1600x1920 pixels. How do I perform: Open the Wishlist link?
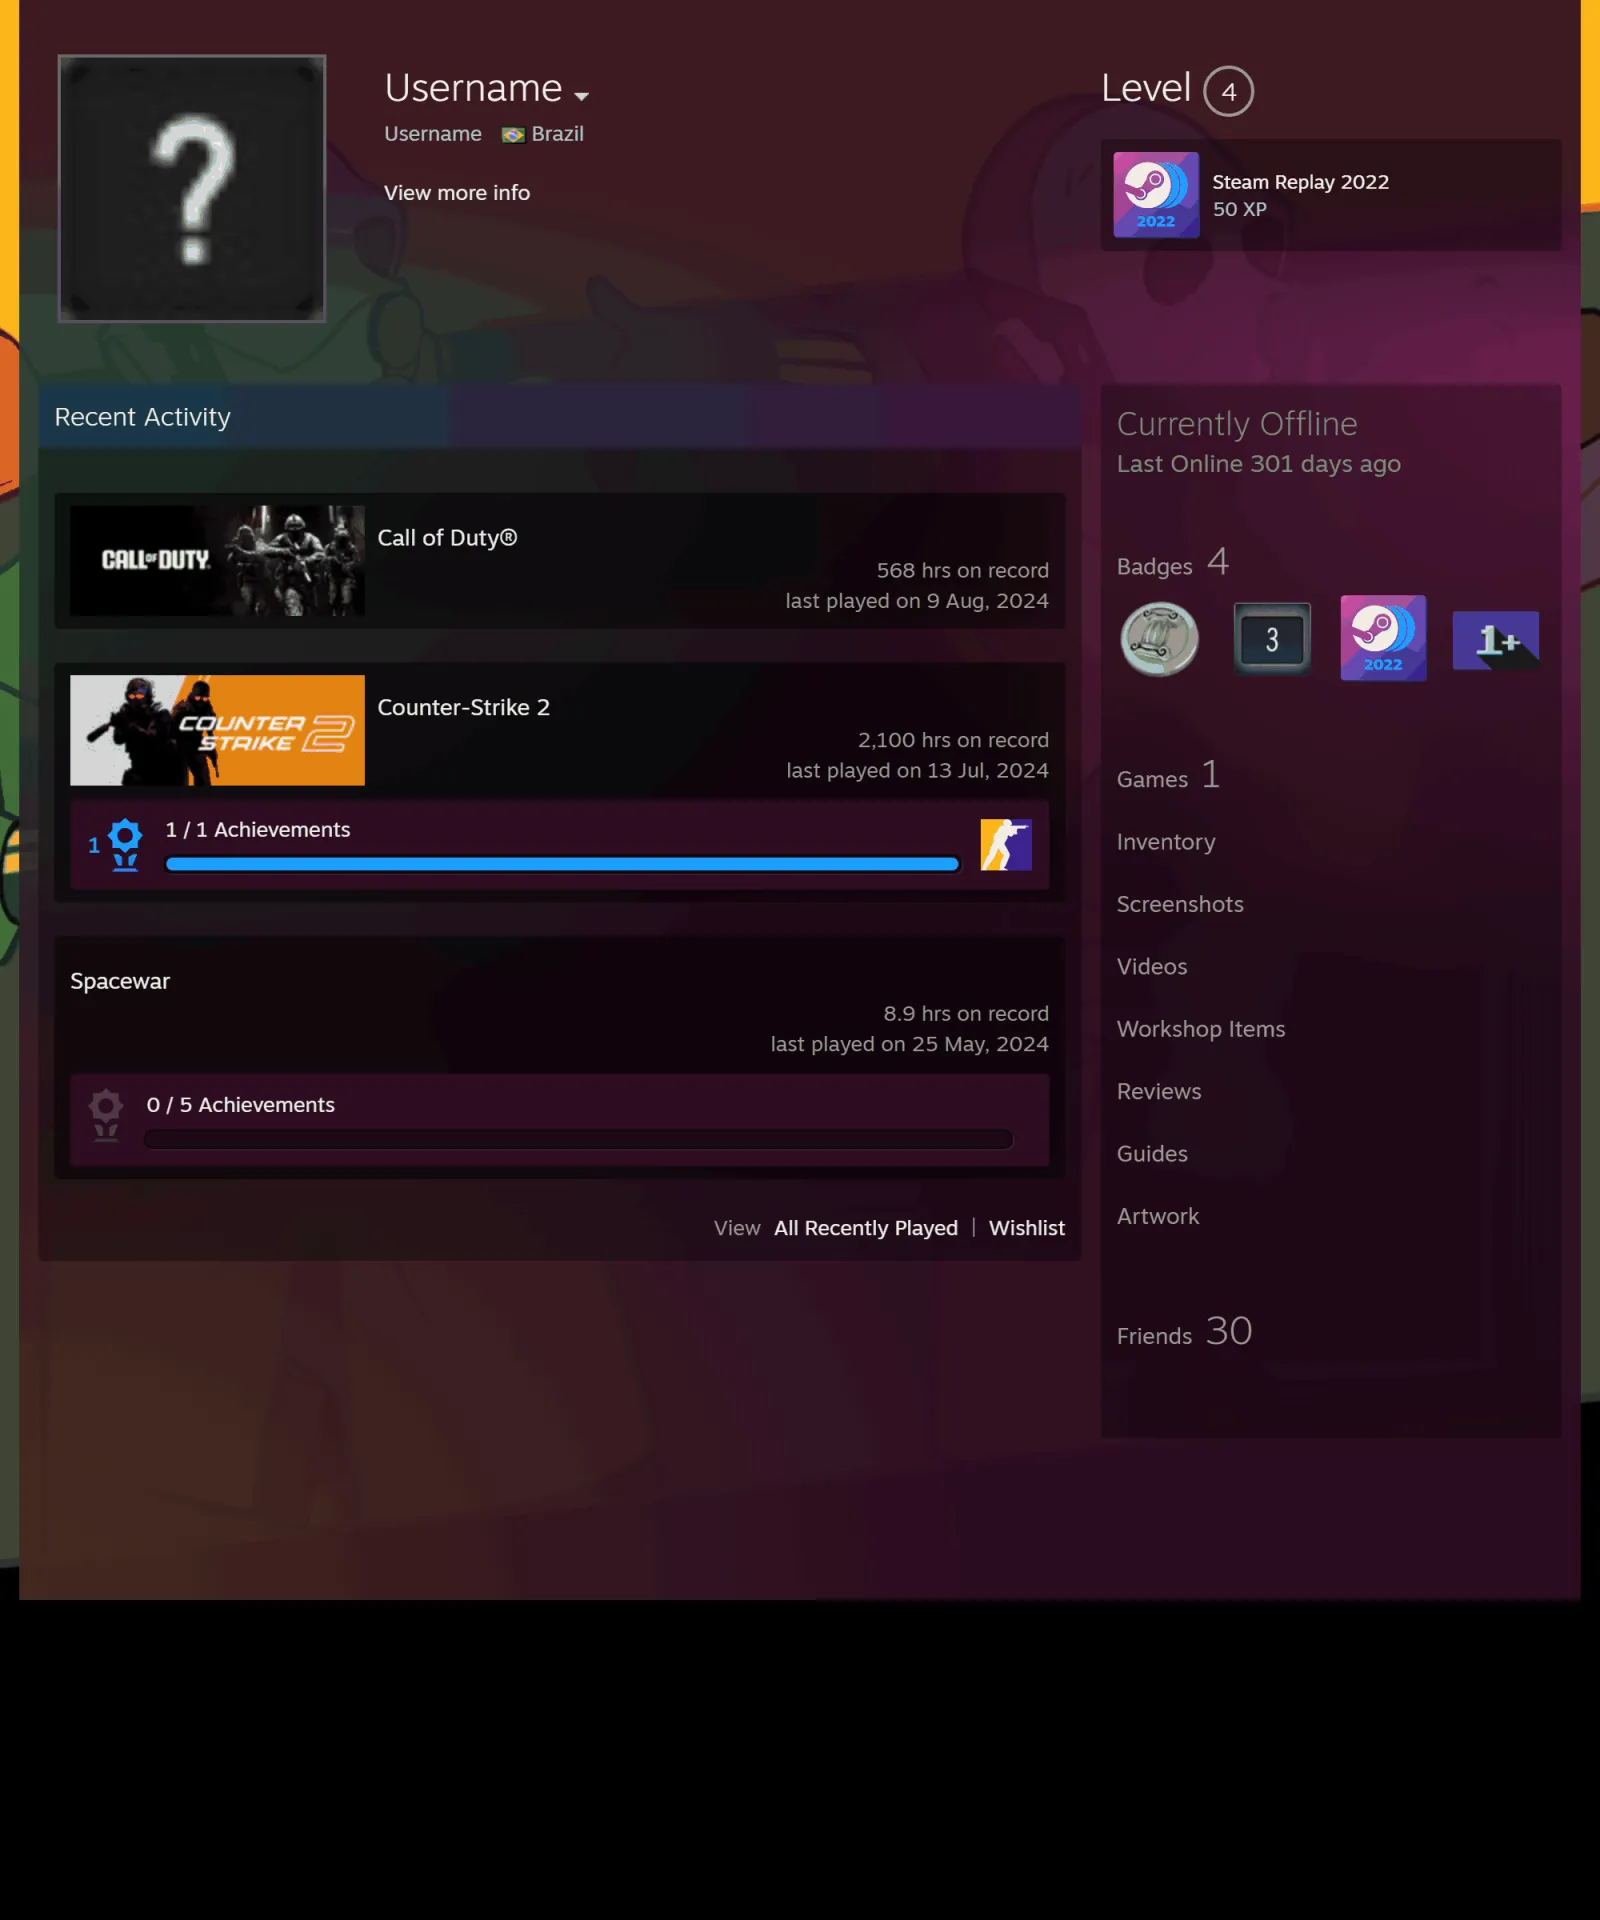point(1027,1228)
